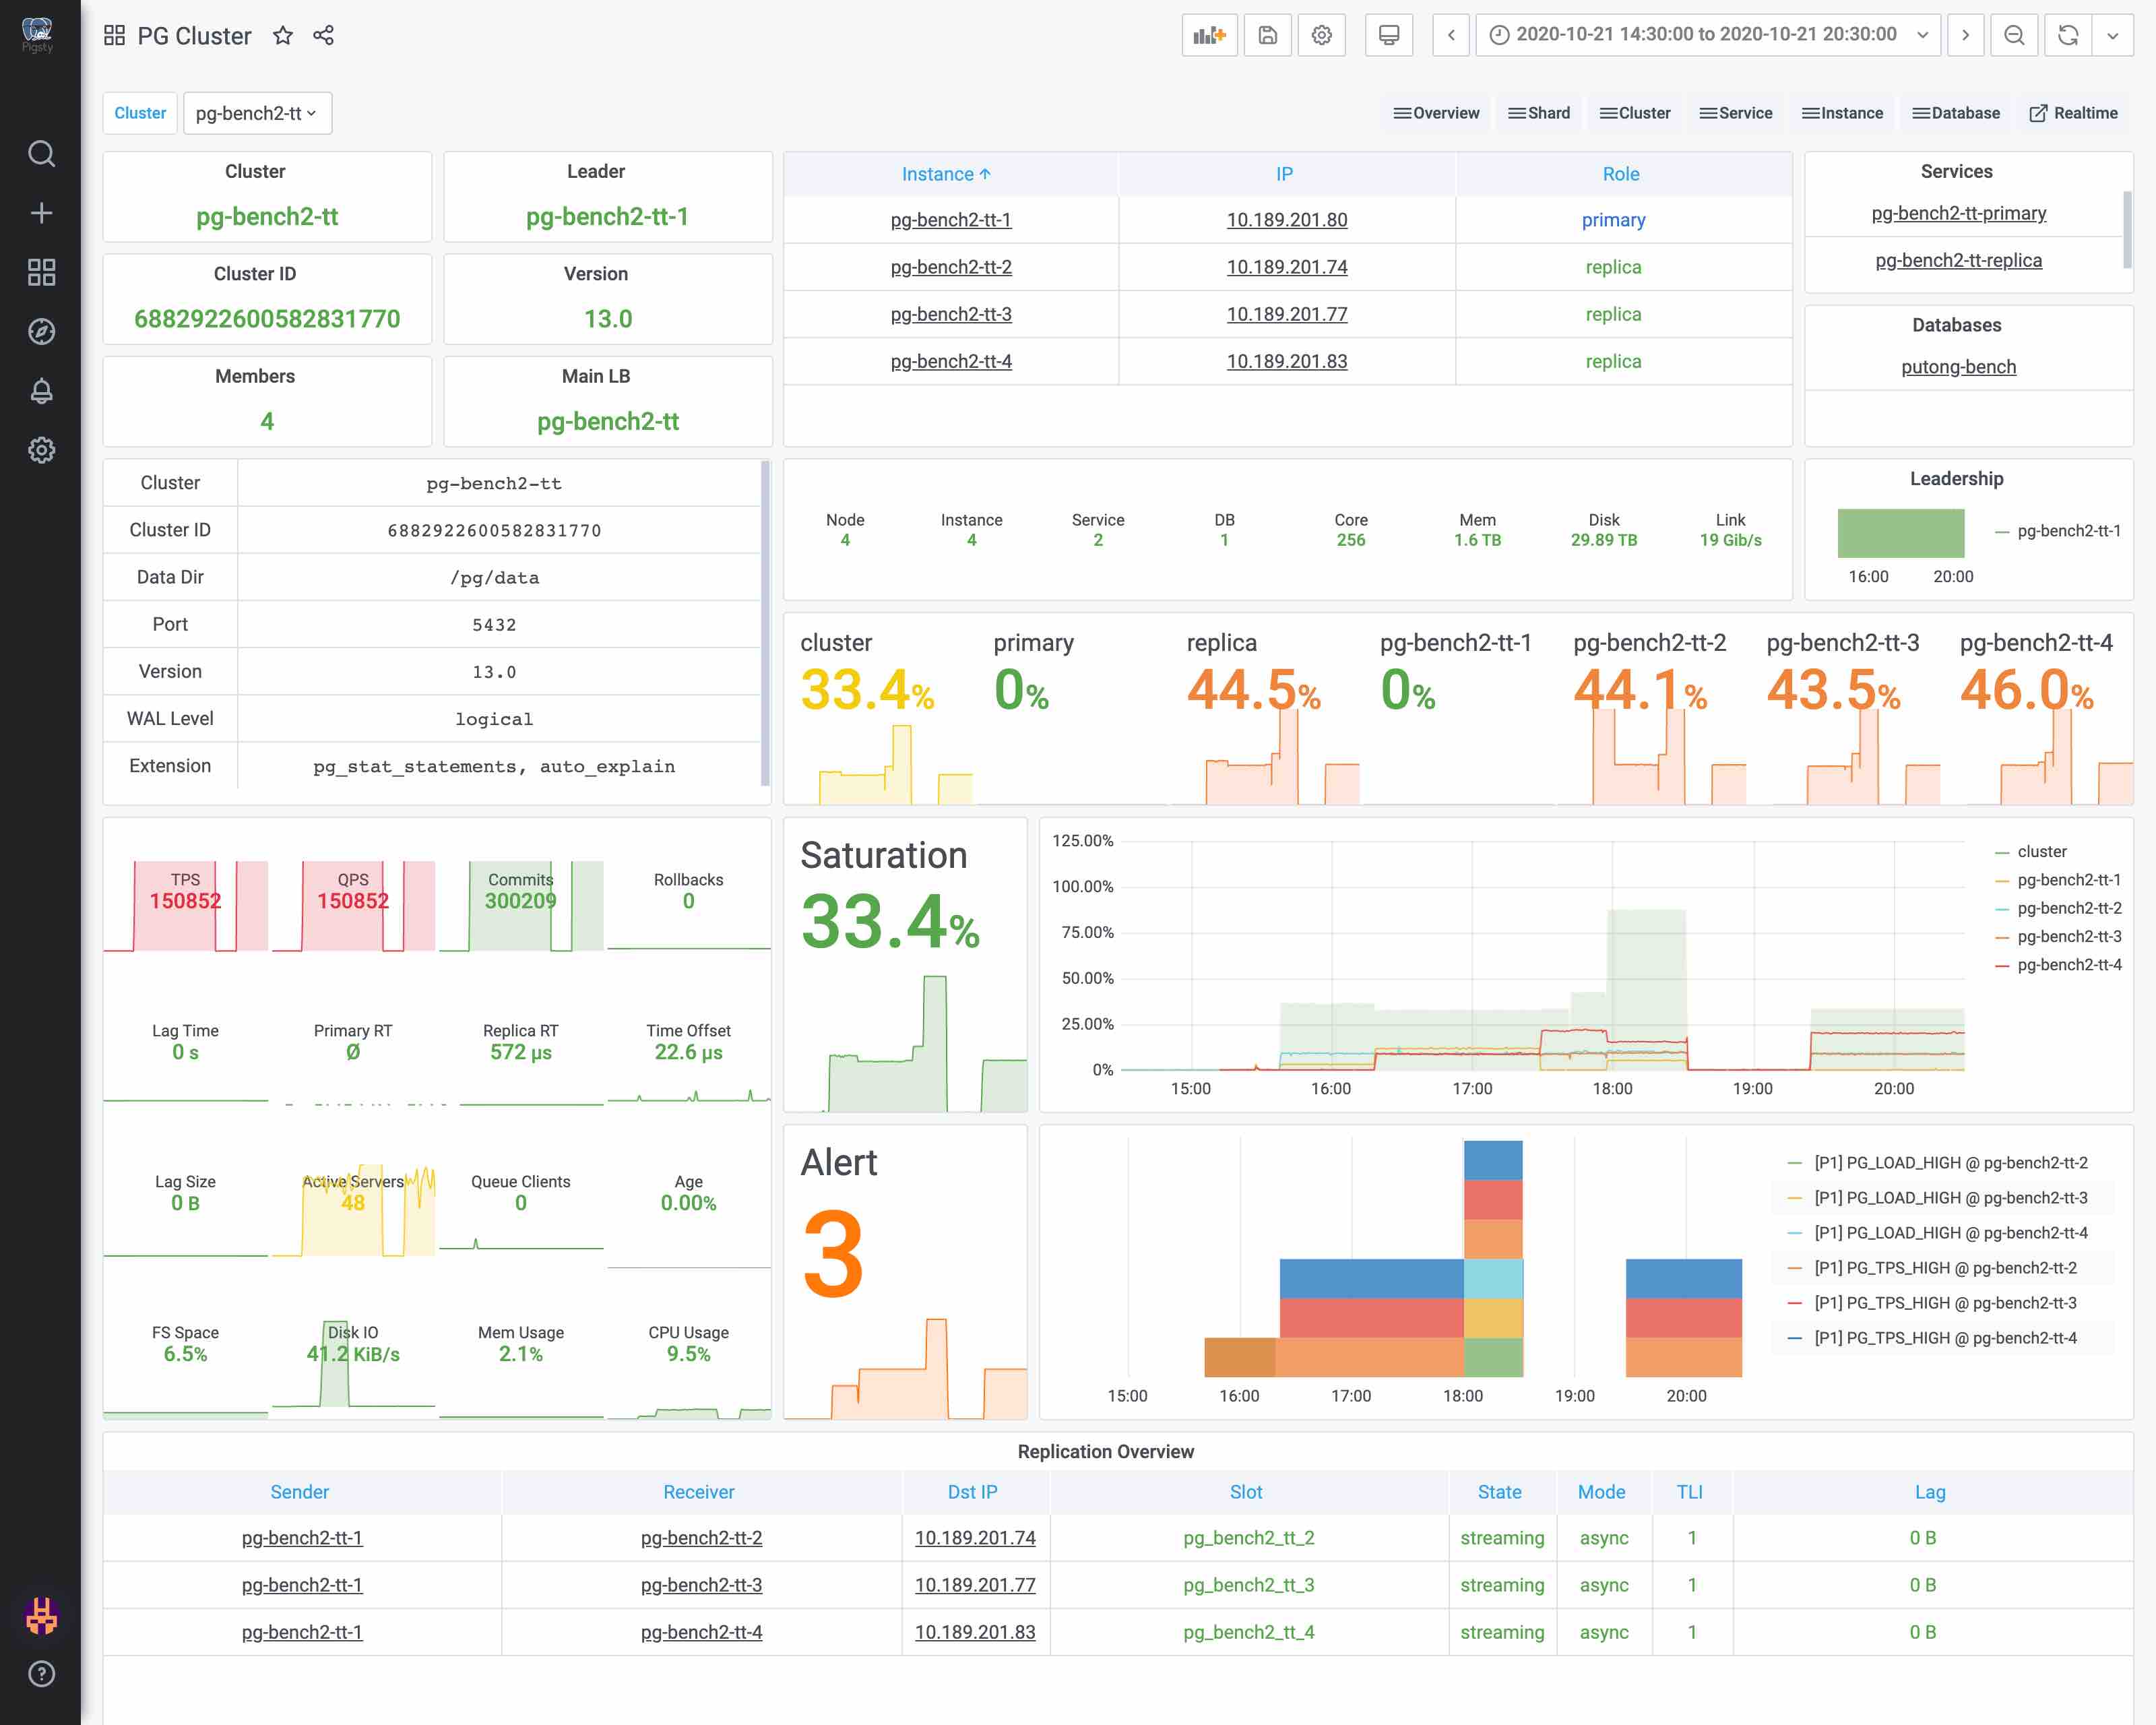Click the Save dashboard icon
The width and height of the screenshot is (2156, 1725).
(1267, 36)
